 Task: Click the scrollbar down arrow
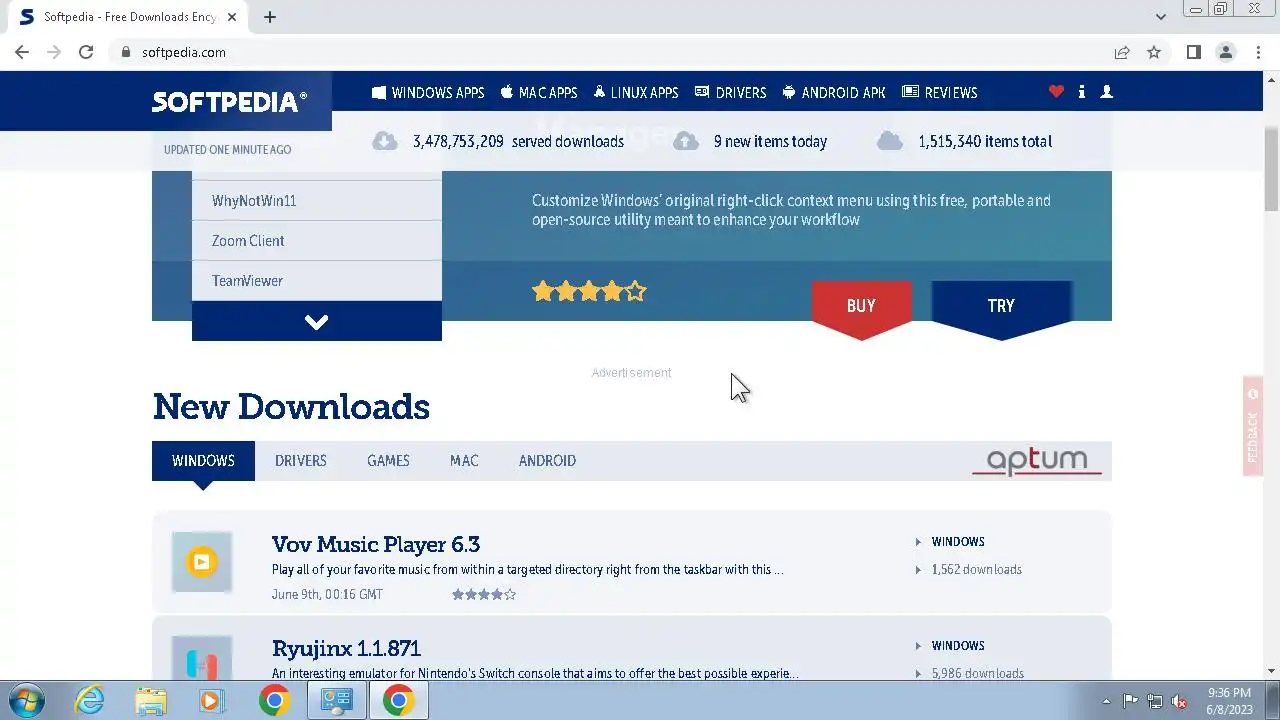click(x=1271, y=671)
